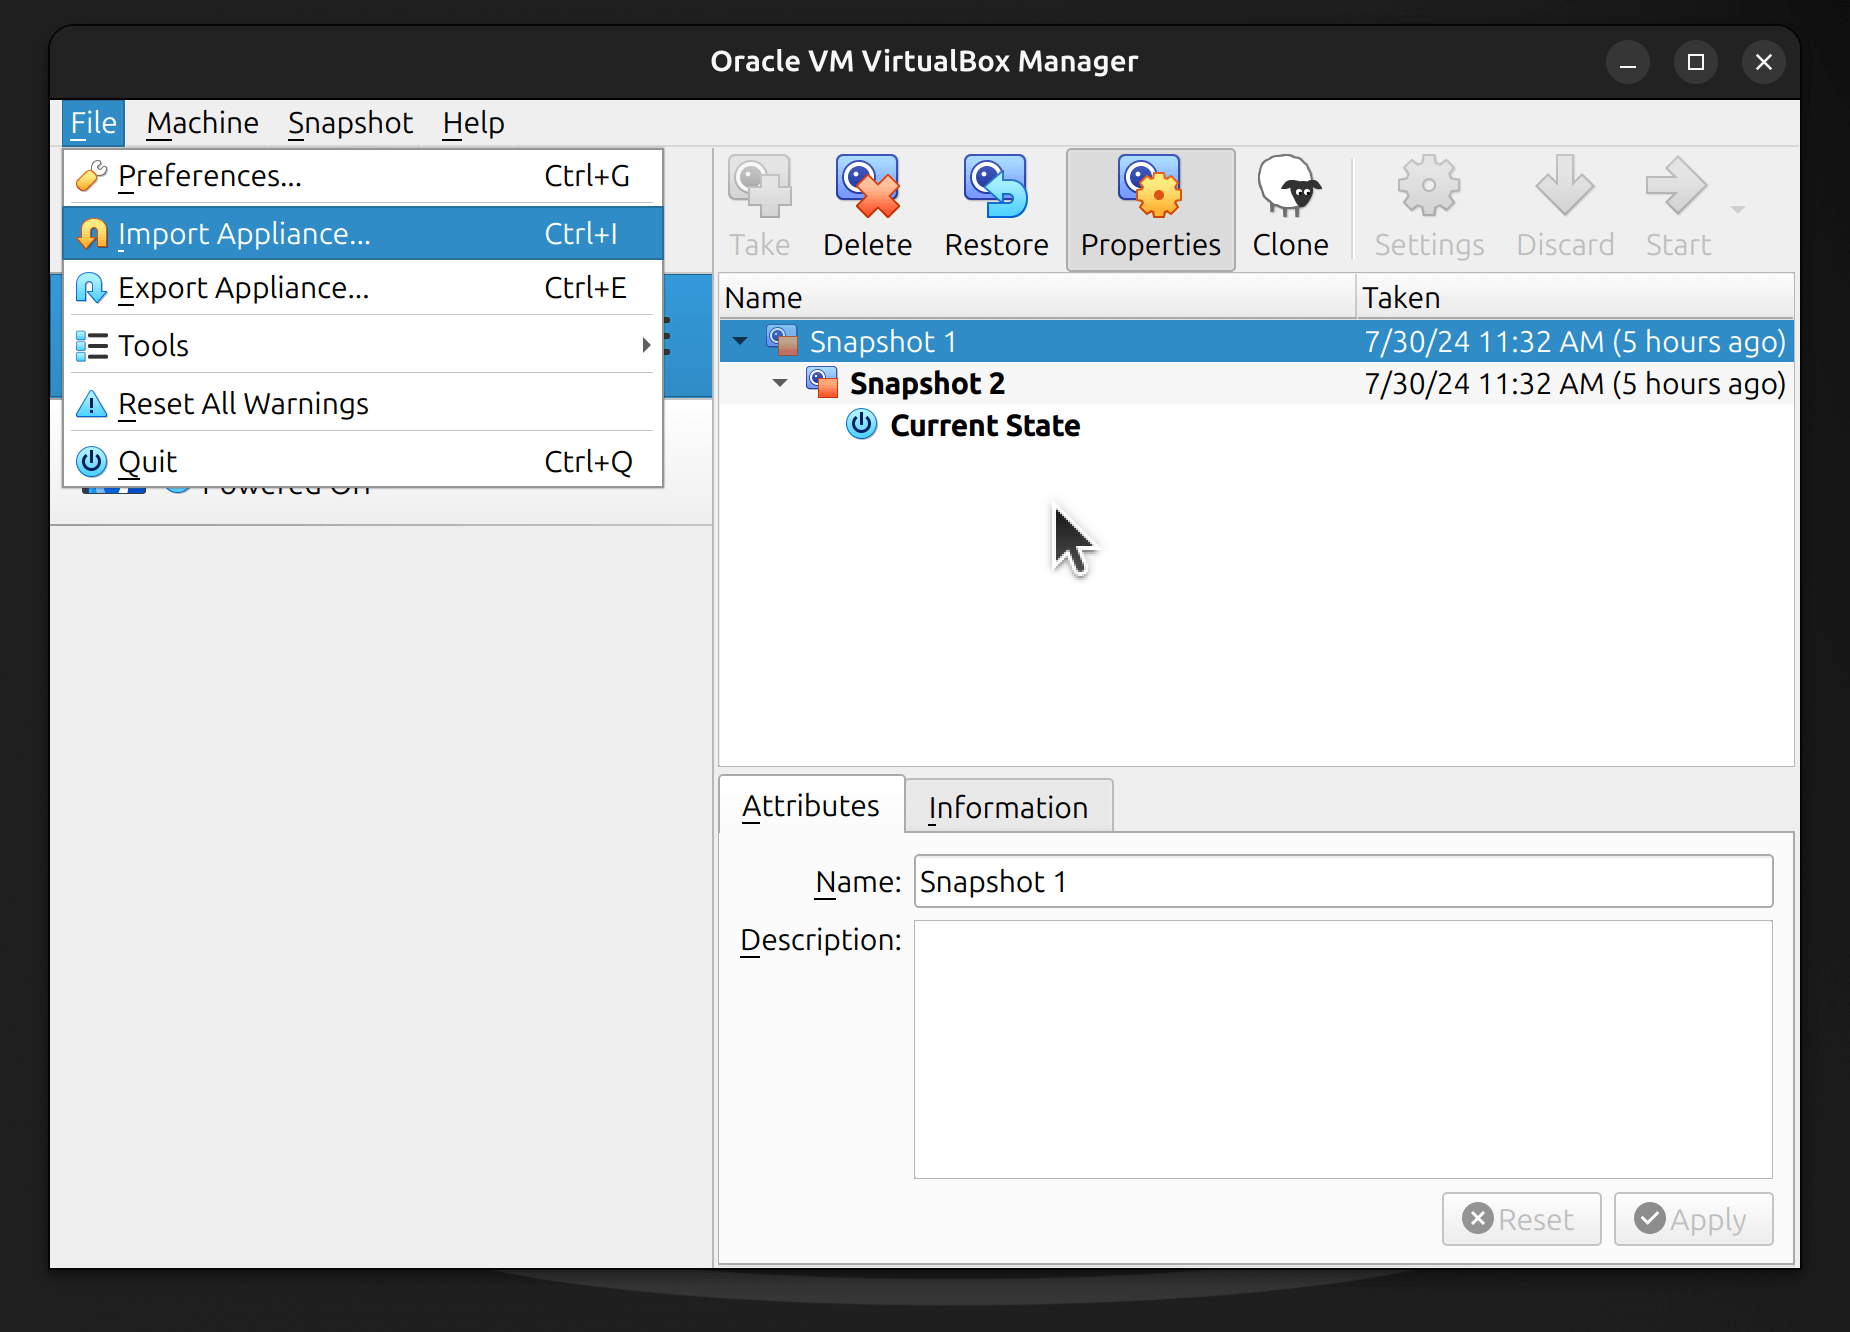Open the Start dropdown arrow
The image size is (1850, 1332).
1737,208
